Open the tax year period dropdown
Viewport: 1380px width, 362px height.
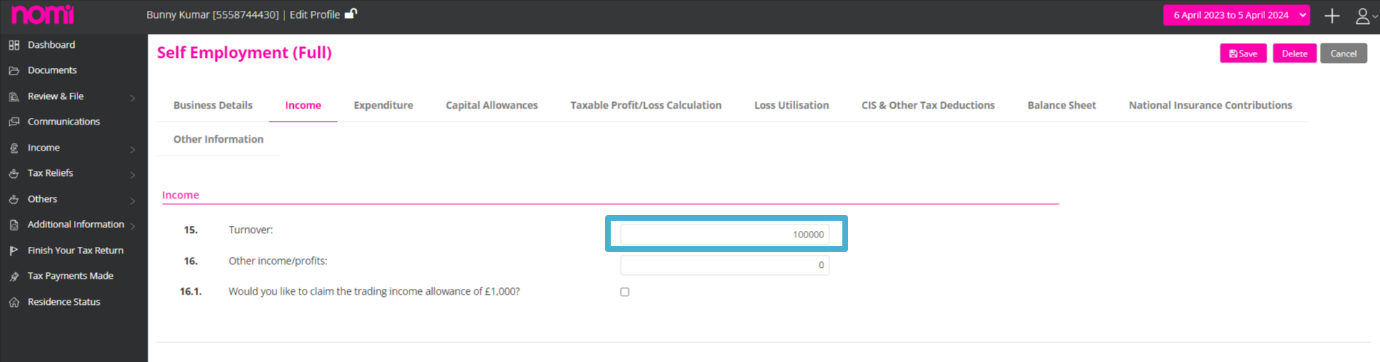tap(1236, 15)
